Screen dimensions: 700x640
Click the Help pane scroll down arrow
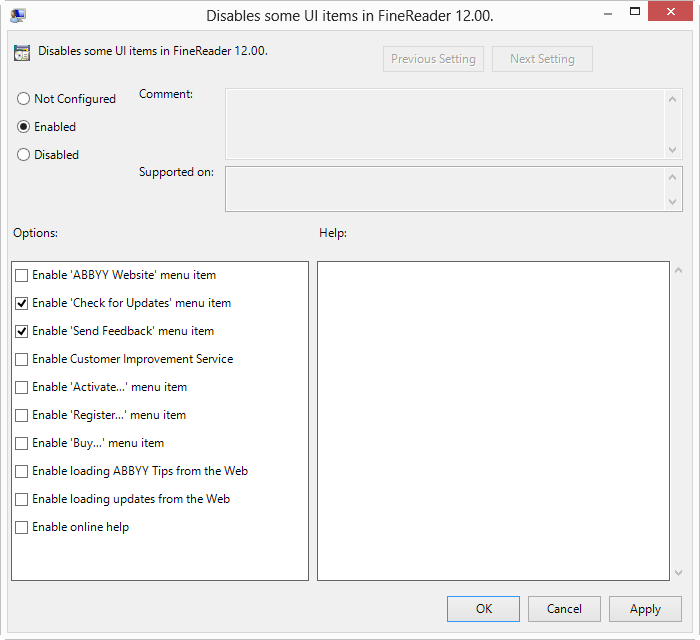coord(679,573)
